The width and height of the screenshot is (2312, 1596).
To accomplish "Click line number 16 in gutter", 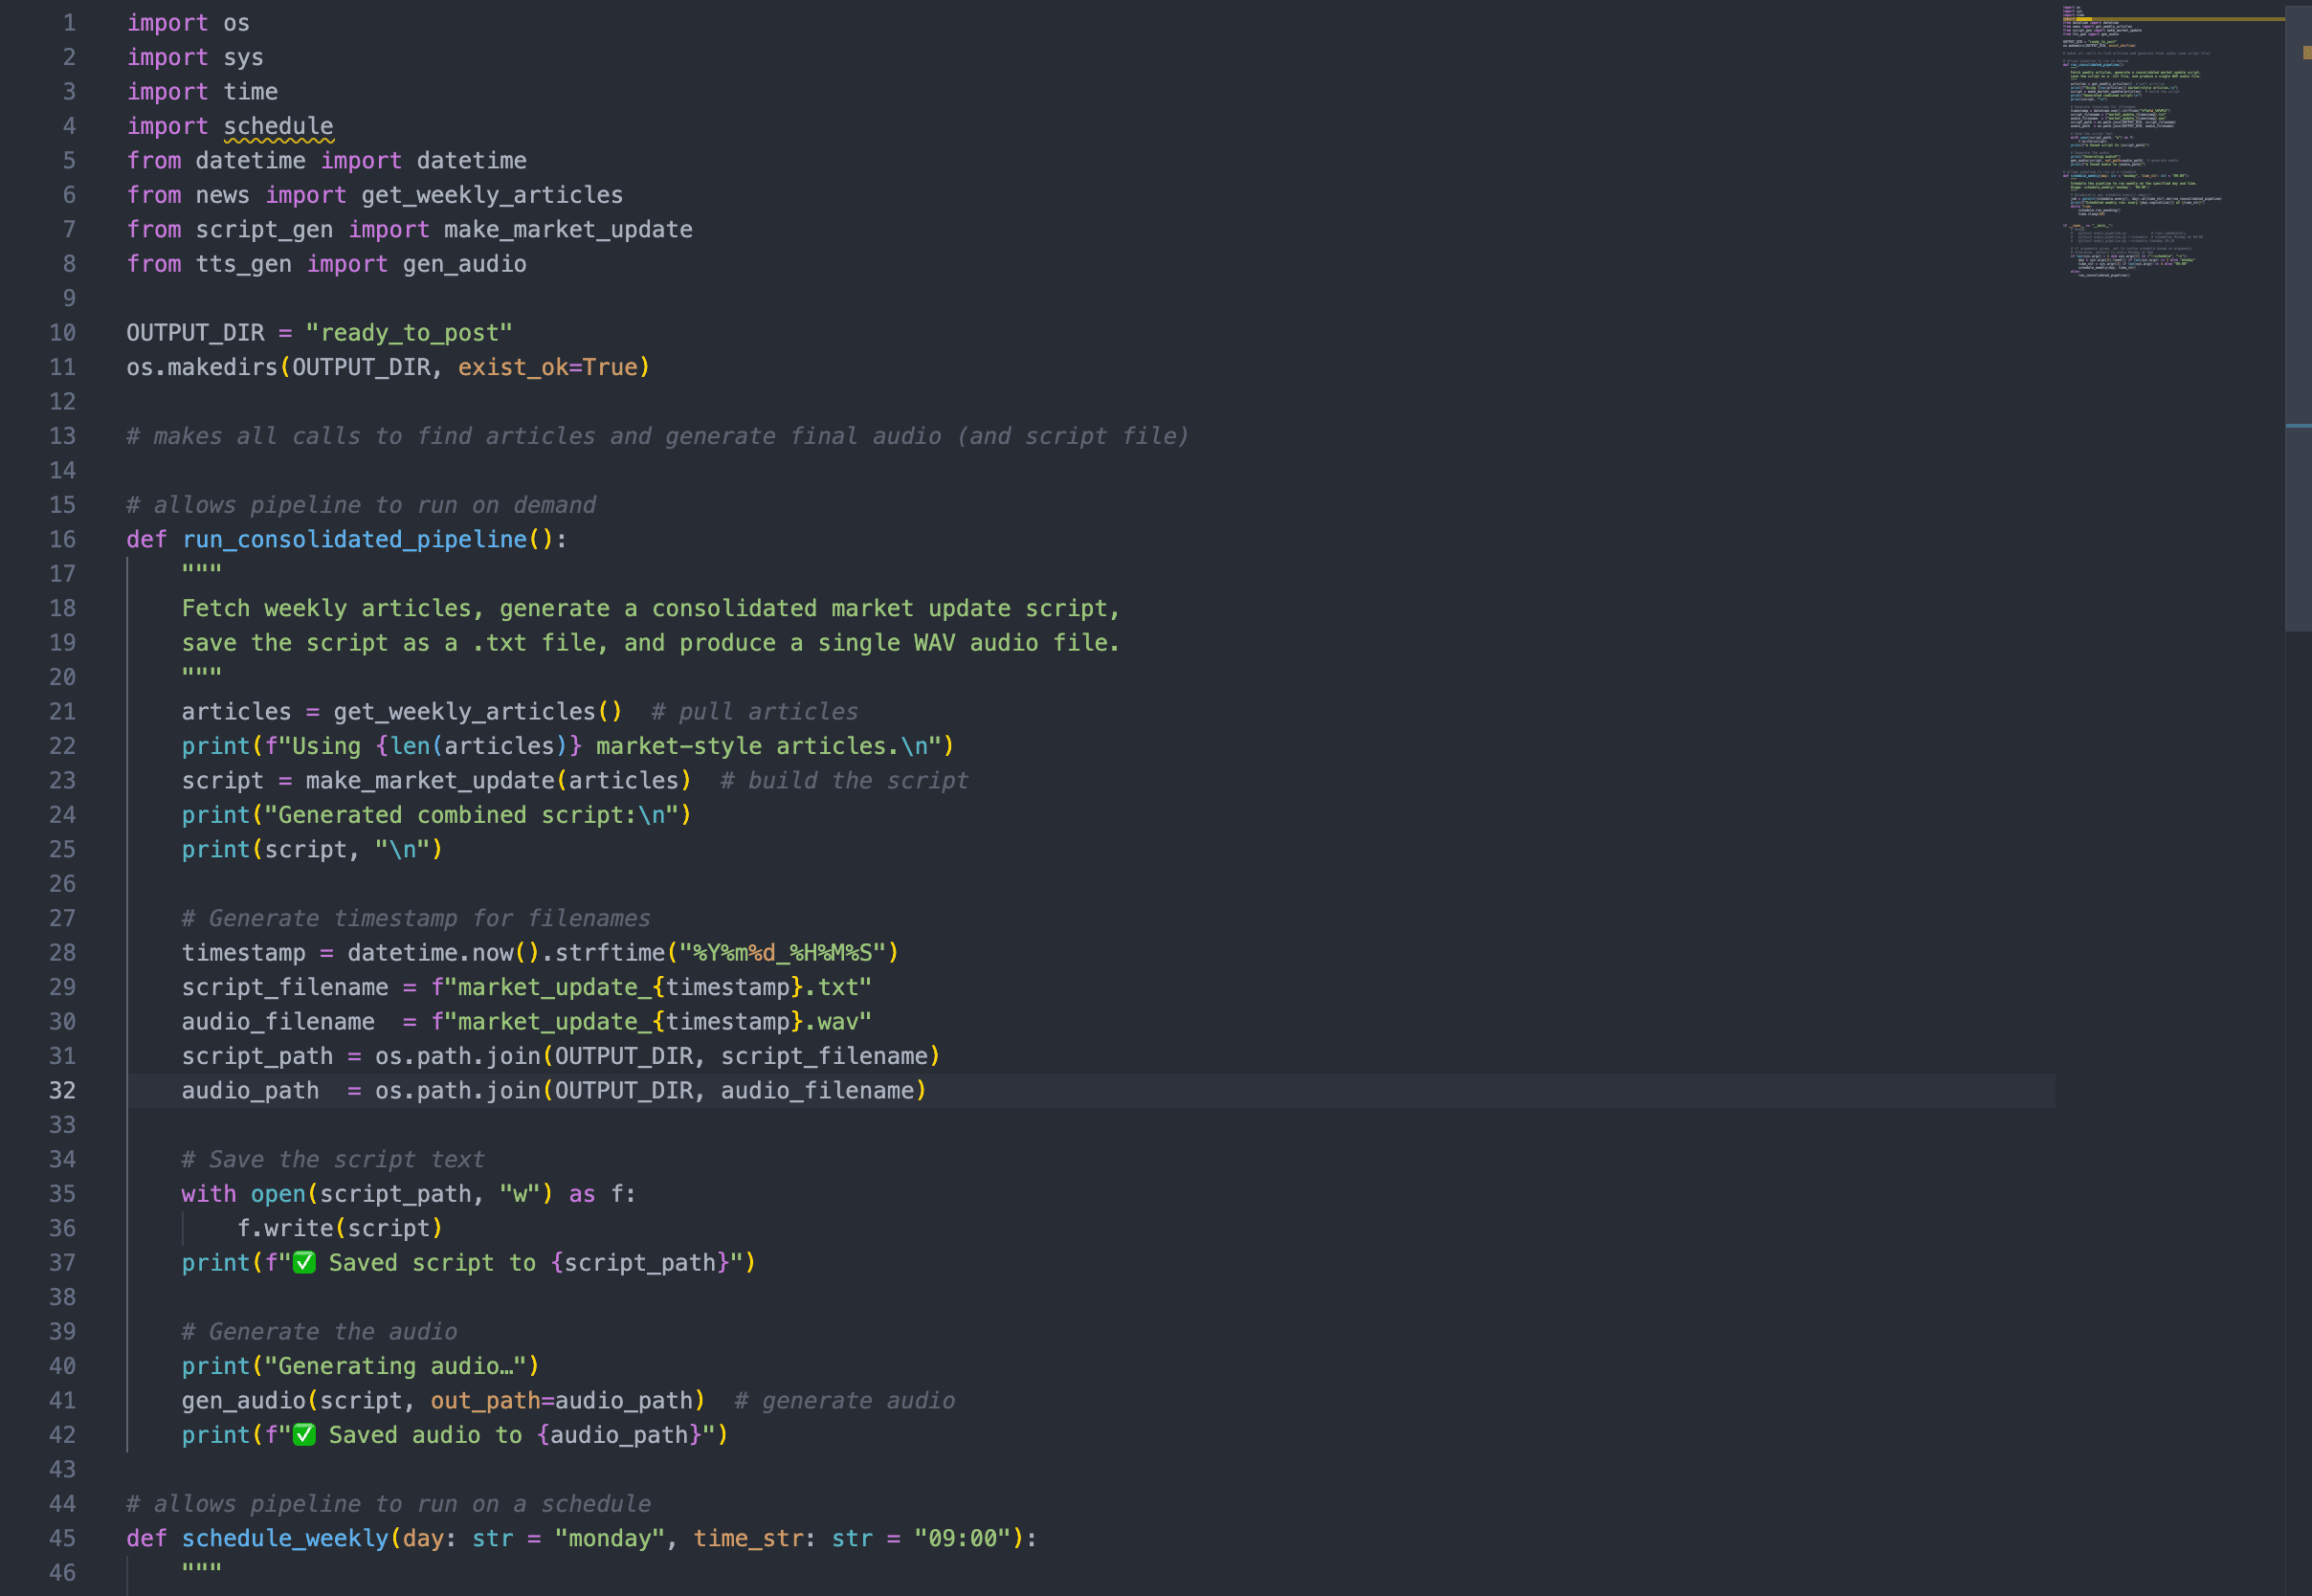I will (62, 539).
